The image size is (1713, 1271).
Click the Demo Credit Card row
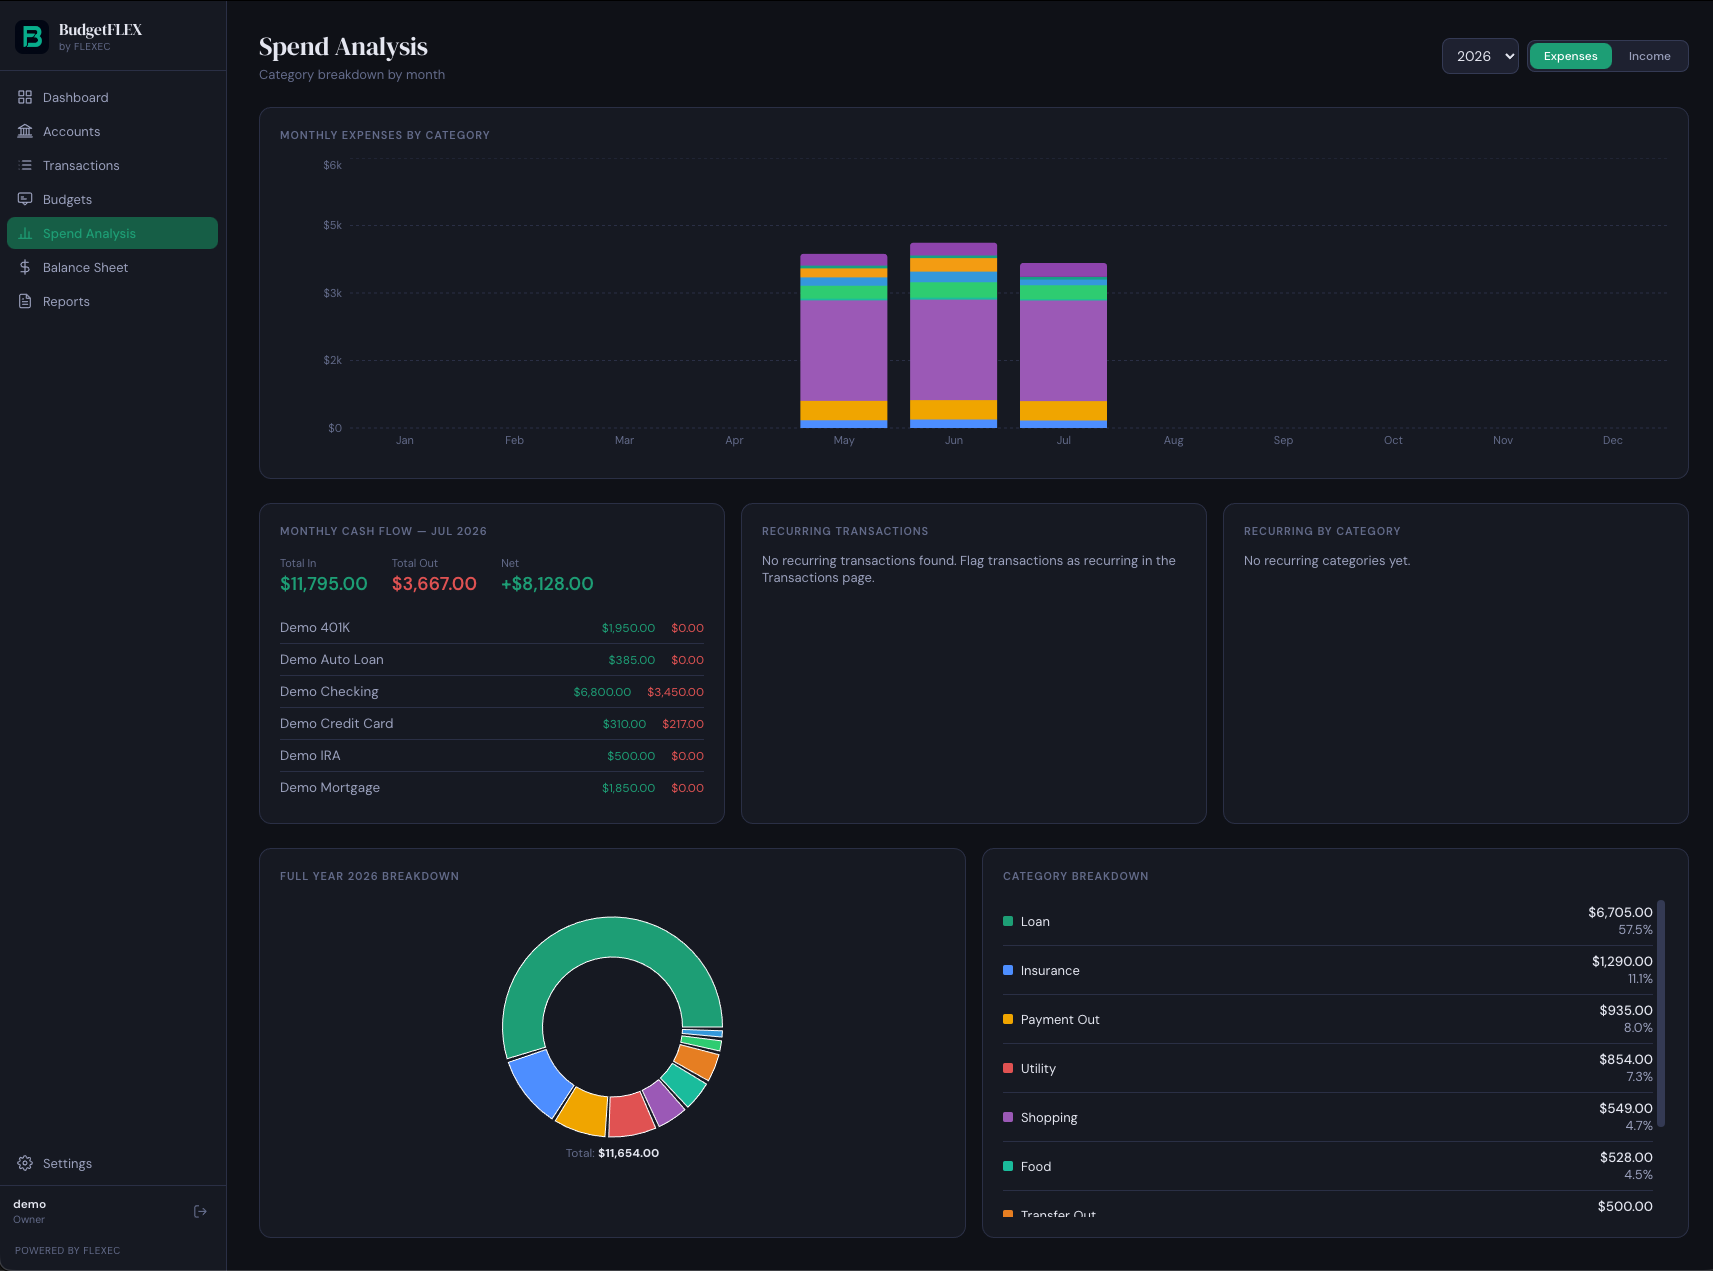click(x=492, y=724)
